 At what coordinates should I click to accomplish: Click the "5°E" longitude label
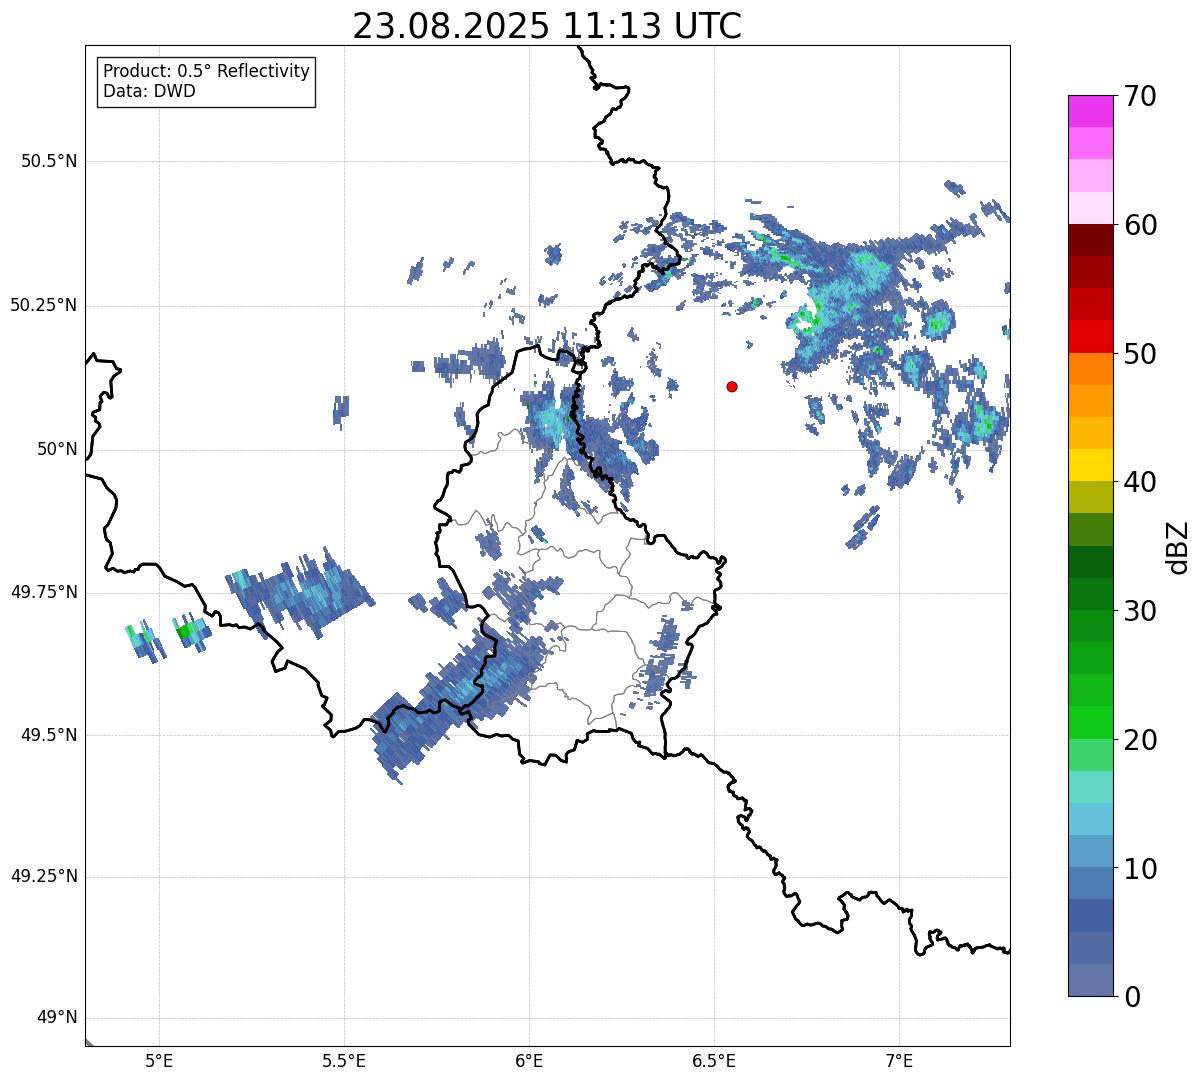(x=159, y=1062)
